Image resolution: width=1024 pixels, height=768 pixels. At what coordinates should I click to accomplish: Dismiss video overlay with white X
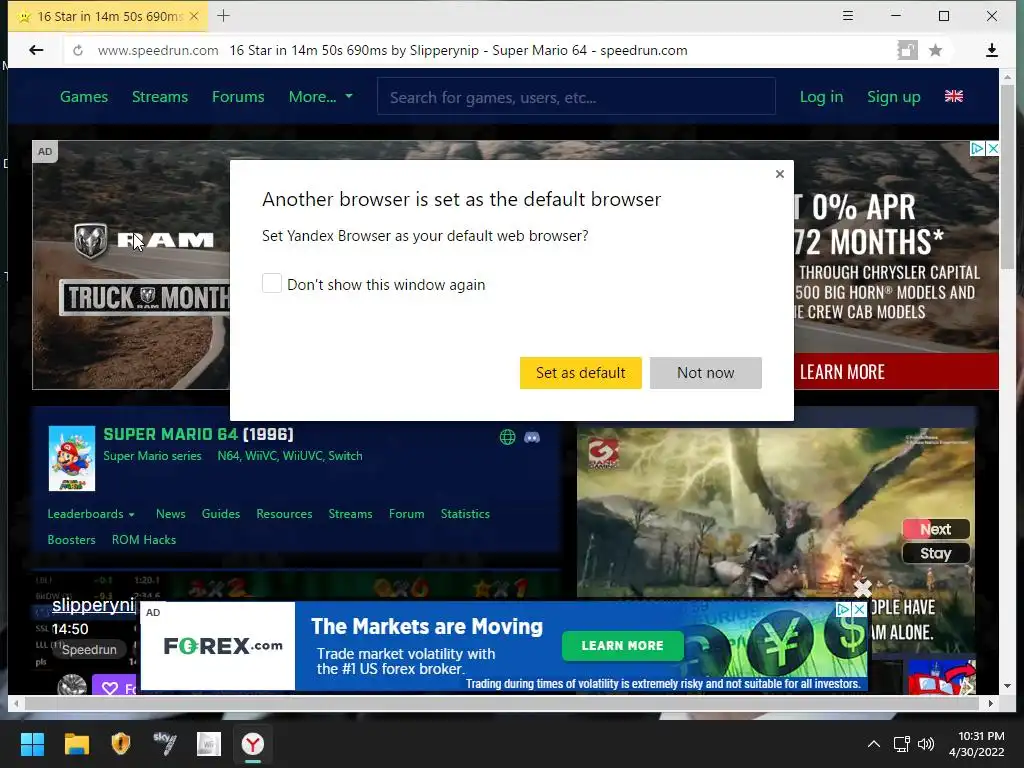[x=863, y=588]
